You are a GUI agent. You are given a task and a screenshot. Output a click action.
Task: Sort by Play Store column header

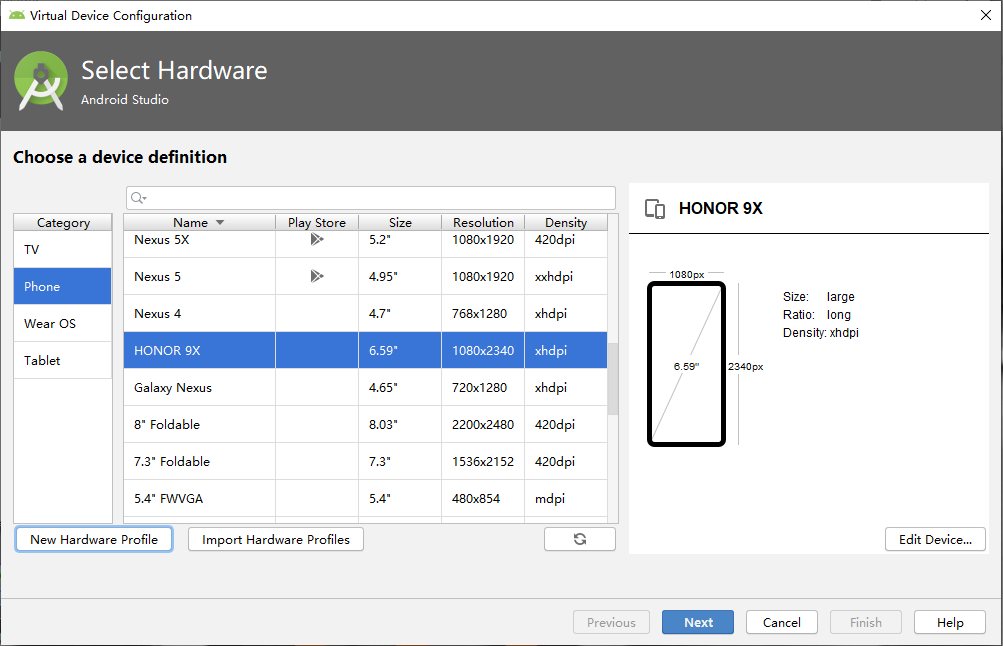317,223
